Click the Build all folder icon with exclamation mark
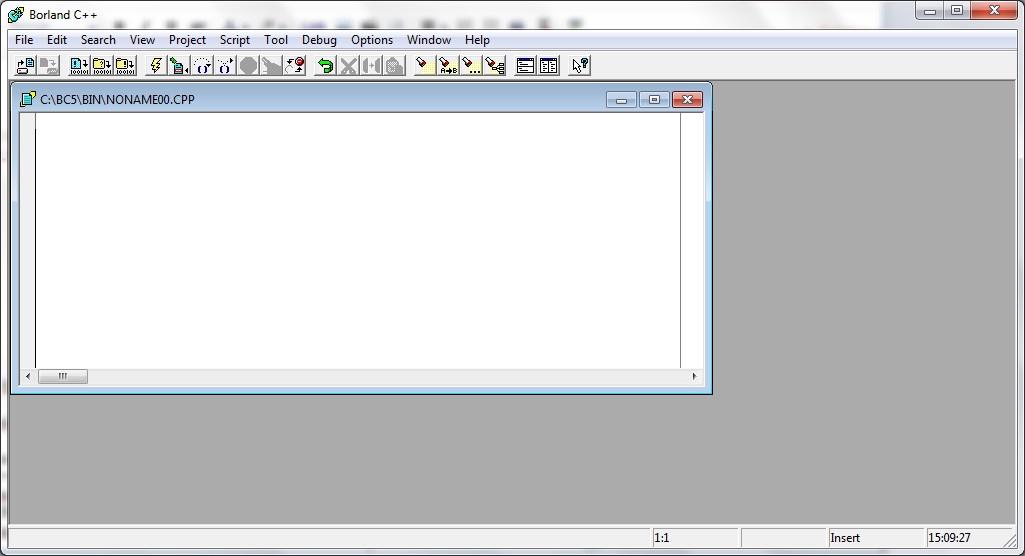The width and height of the screenshot is (1025, 556). [126, 65]
